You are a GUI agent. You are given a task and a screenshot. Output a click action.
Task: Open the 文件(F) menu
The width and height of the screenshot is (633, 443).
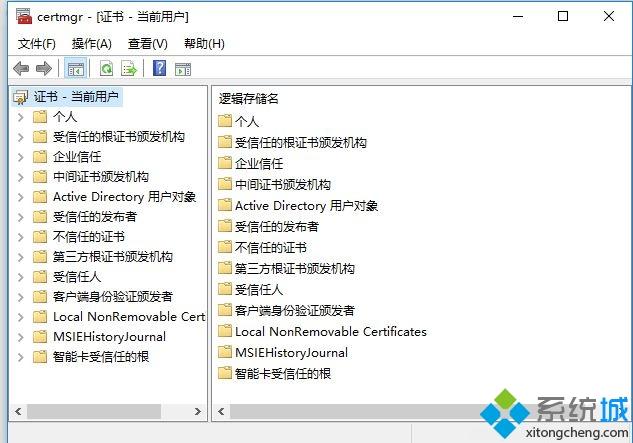pyautogui.click(x=37, y=44)
